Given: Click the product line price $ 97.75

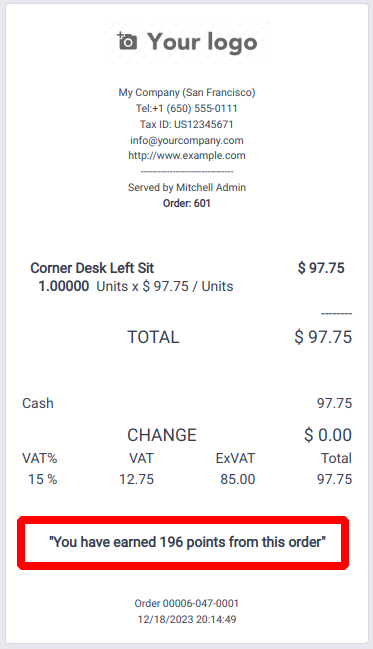Looking at the screenshot, I should [x=321, y=268].
